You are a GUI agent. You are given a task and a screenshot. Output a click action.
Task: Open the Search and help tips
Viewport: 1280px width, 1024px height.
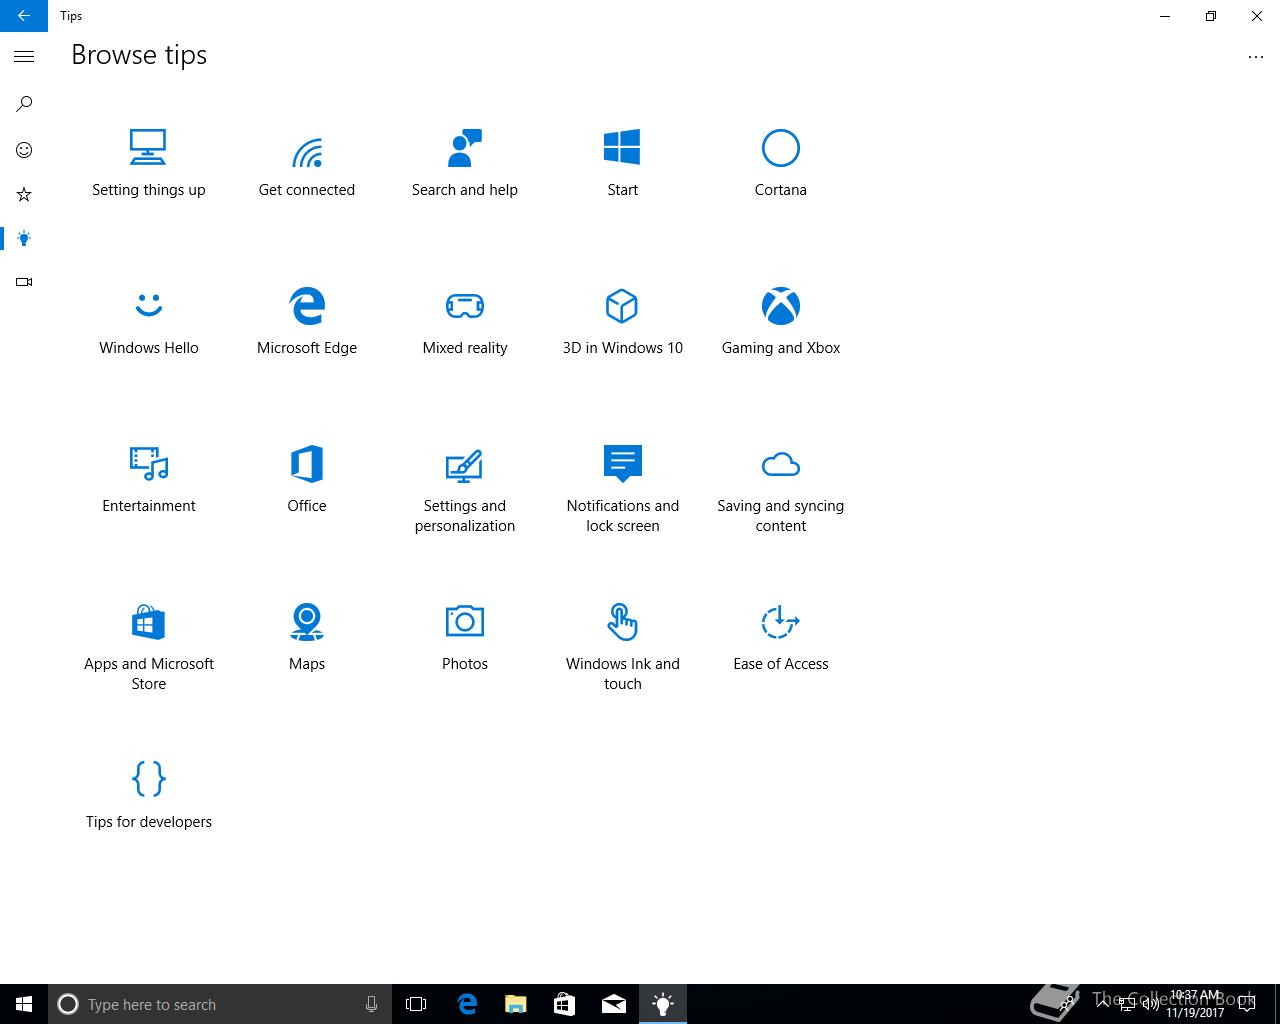pos(465,165)
